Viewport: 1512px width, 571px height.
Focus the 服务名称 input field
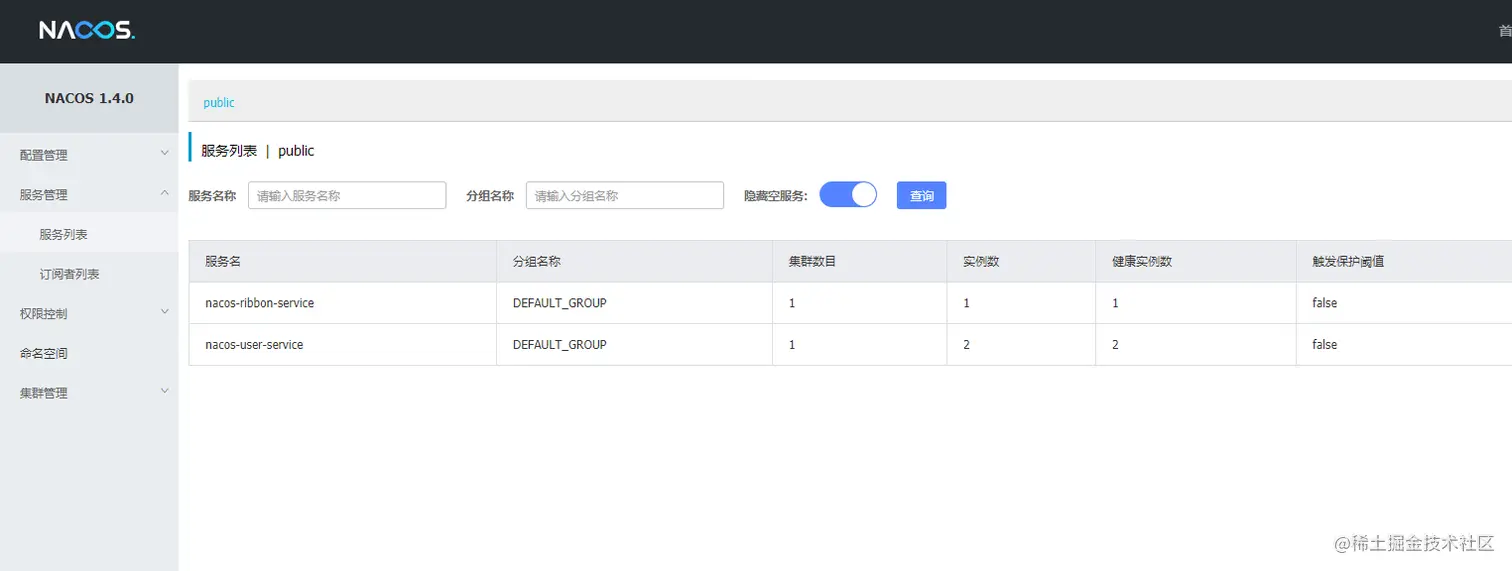(x=347, y=196)
